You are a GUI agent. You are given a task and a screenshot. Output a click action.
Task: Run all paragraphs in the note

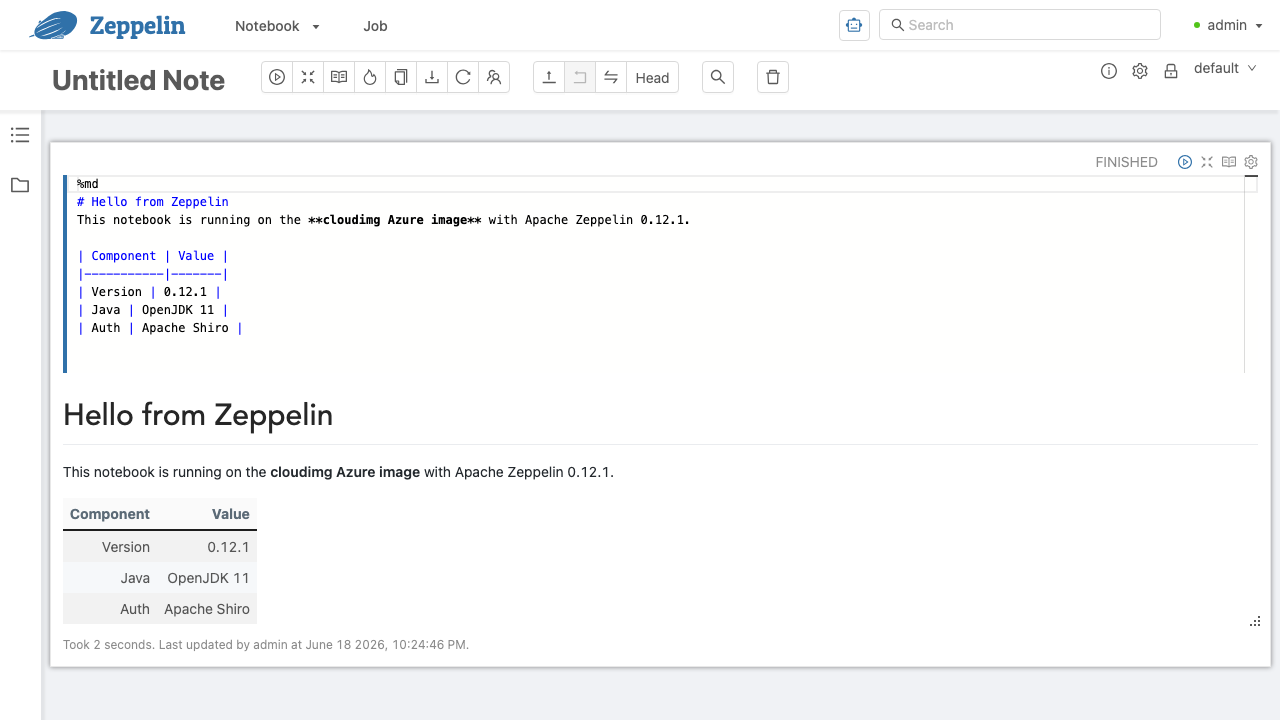click(277, 77)
